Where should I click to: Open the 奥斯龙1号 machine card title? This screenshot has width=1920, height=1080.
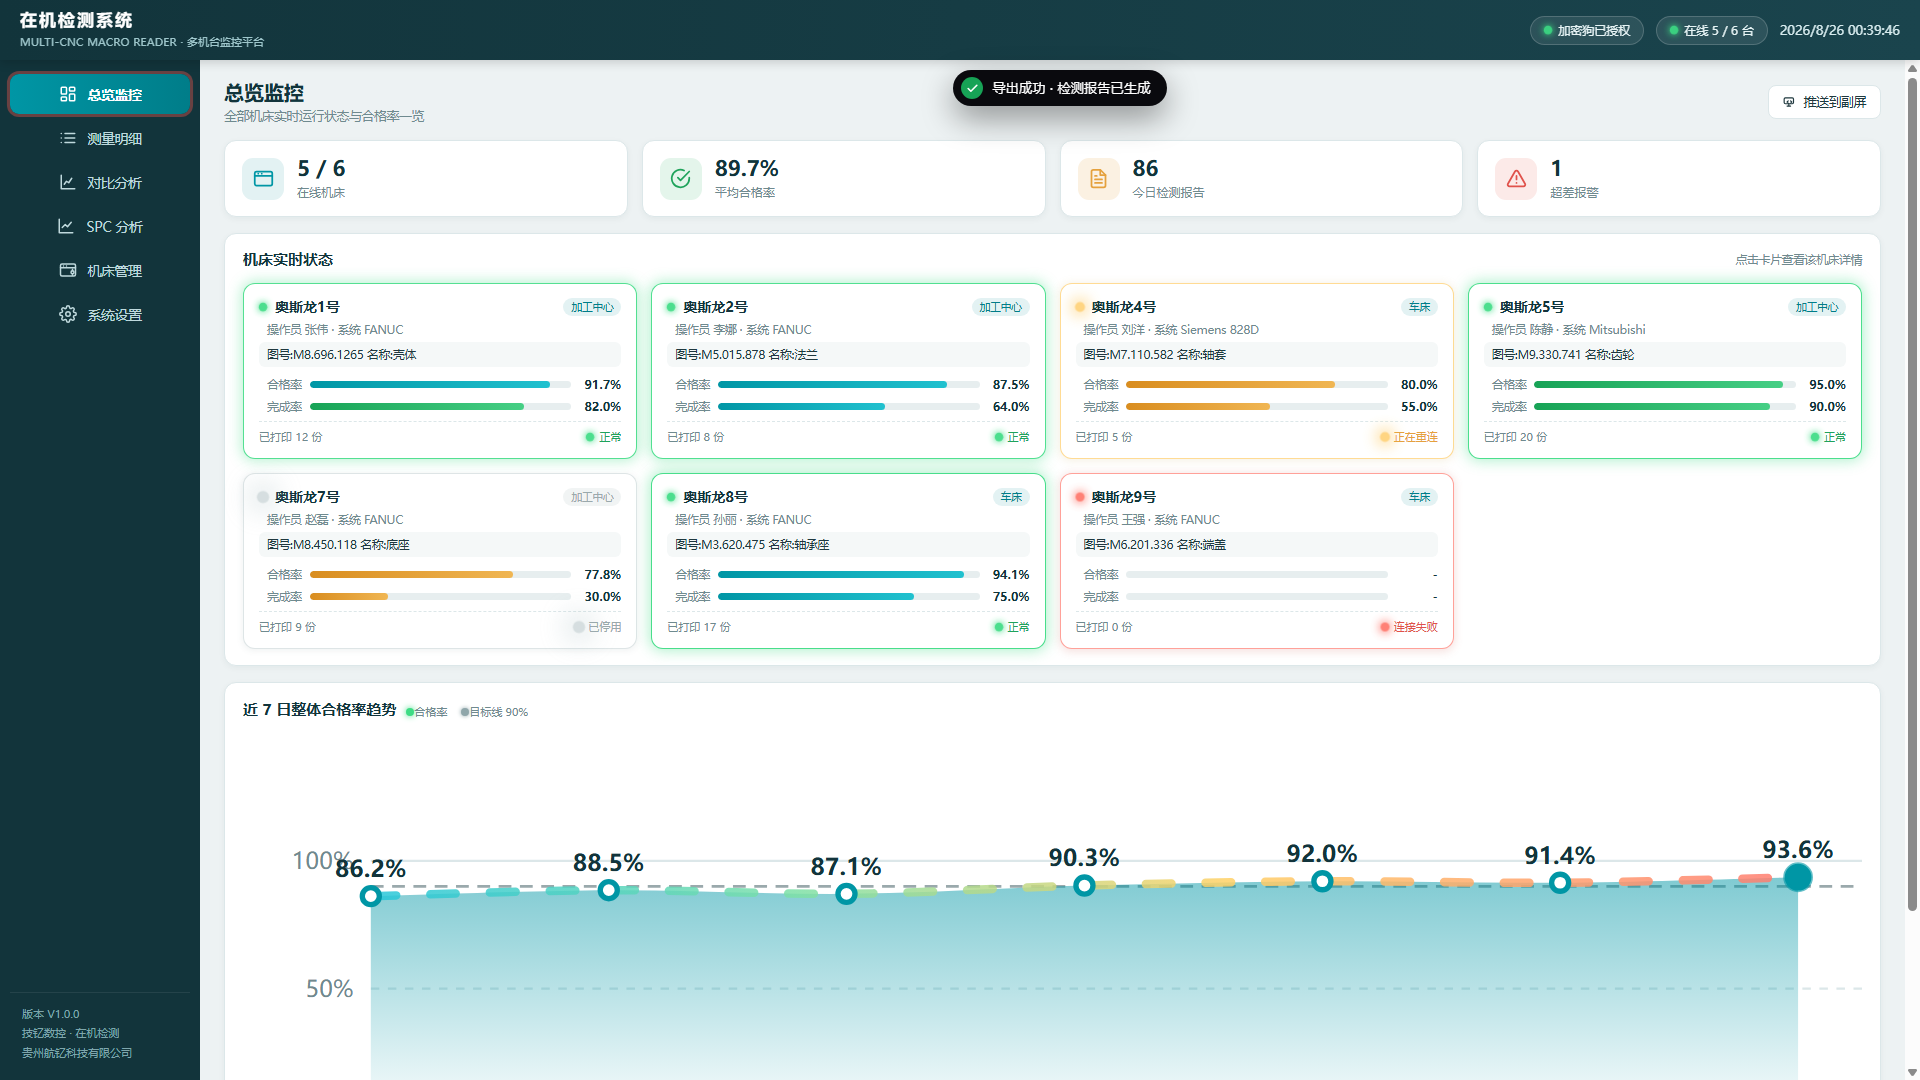pyautogui.click(x=307, y=307)
